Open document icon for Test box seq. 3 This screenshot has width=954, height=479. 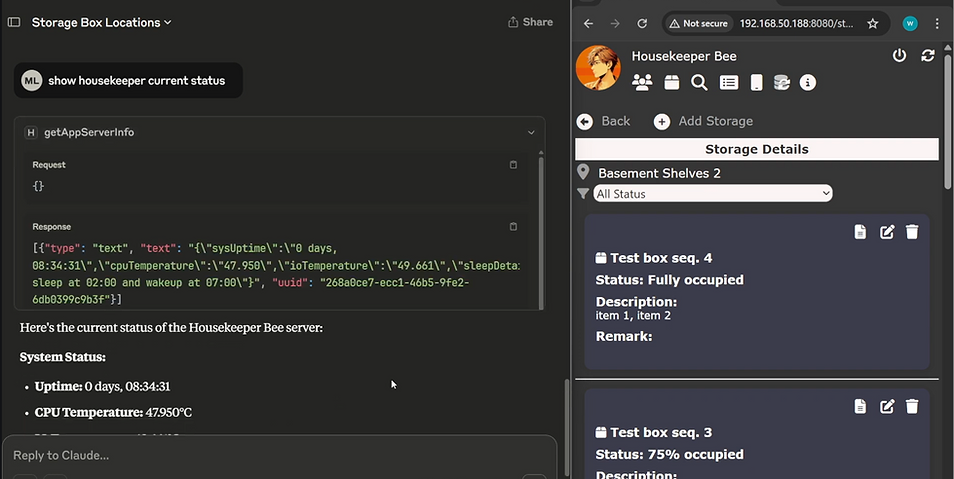point(860,406)
